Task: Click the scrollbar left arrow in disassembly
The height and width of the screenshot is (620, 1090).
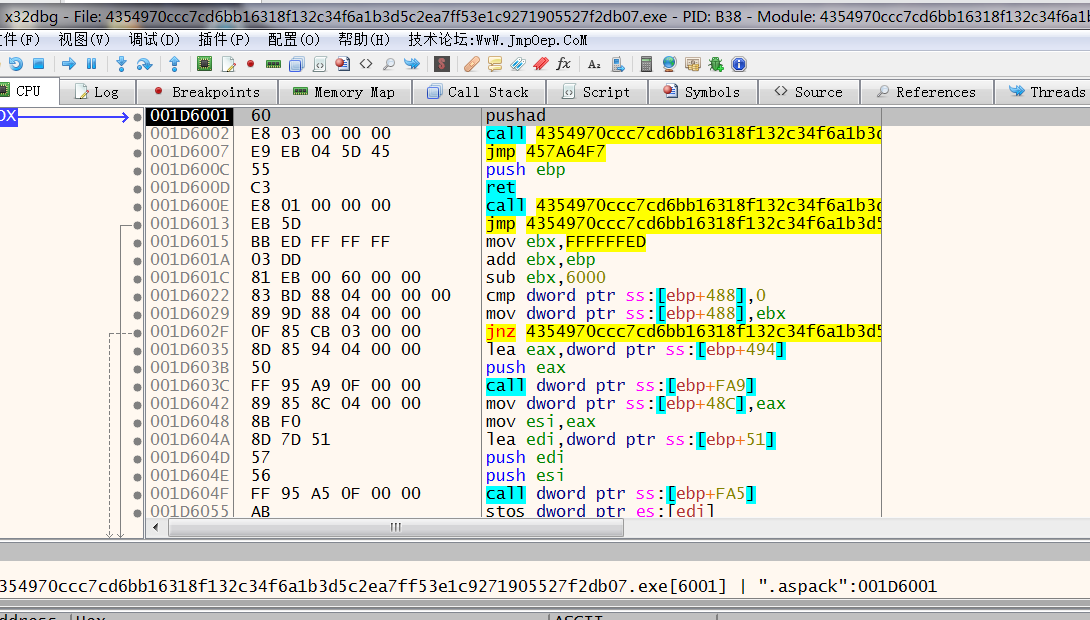Action: pos(156,528)
